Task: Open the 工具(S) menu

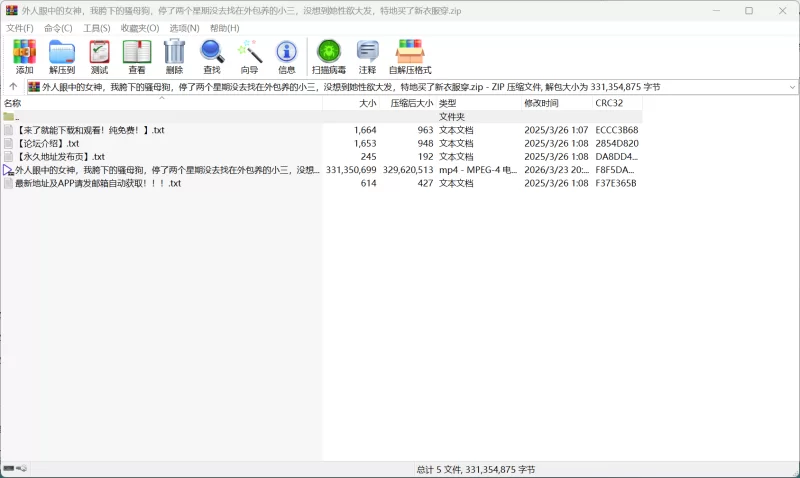Action: pos(97,28)
